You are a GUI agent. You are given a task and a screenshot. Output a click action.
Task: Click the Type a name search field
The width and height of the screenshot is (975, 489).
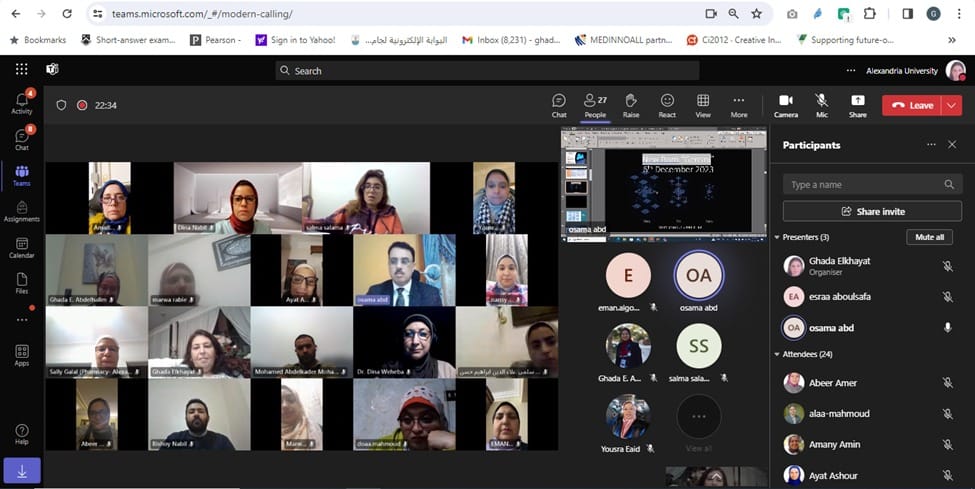pyautogui.click(x=865, y=185)
